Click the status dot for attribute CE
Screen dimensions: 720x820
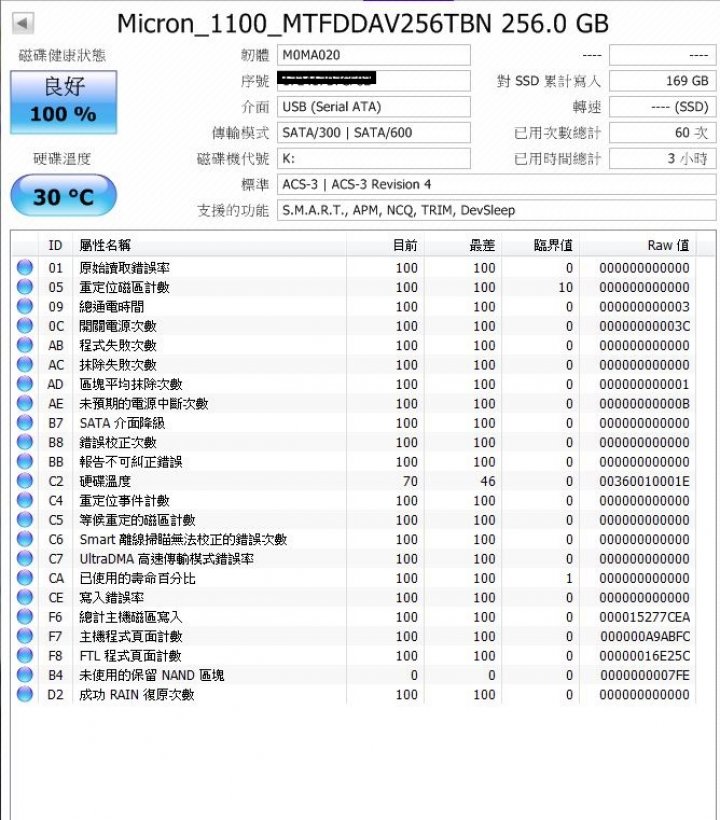[x=25, y=597]
